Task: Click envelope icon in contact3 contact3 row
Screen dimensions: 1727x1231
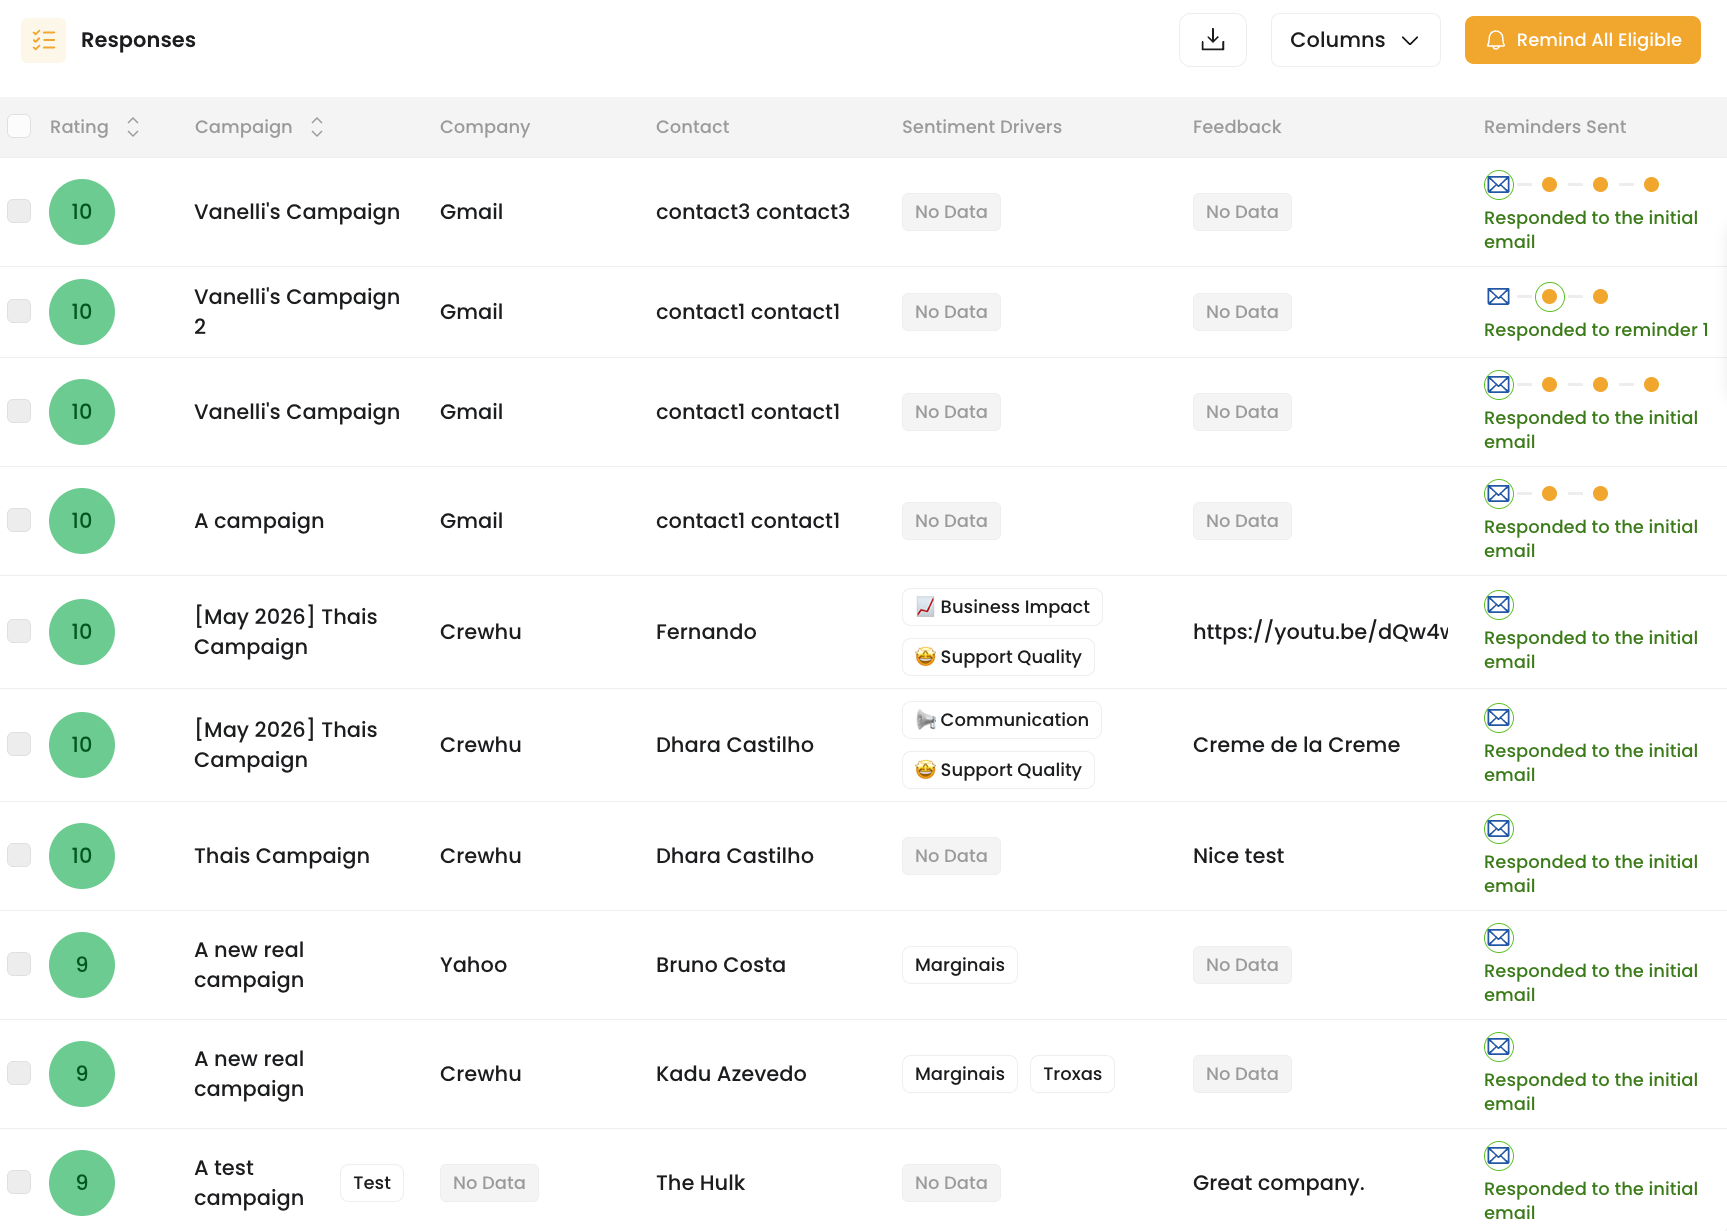Action: pos(1498,185)
